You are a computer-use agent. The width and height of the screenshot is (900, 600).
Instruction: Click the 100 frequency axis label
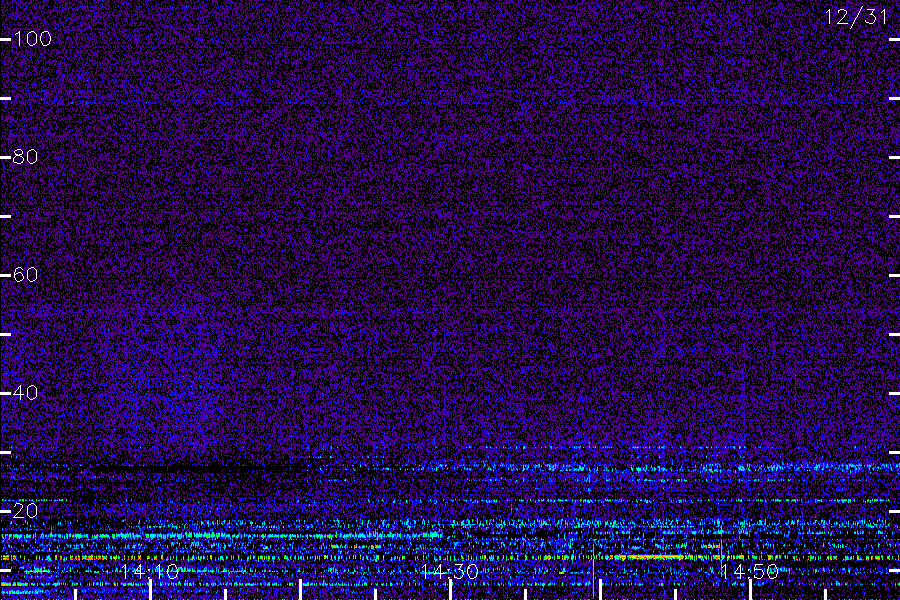[x=32, y=39]
